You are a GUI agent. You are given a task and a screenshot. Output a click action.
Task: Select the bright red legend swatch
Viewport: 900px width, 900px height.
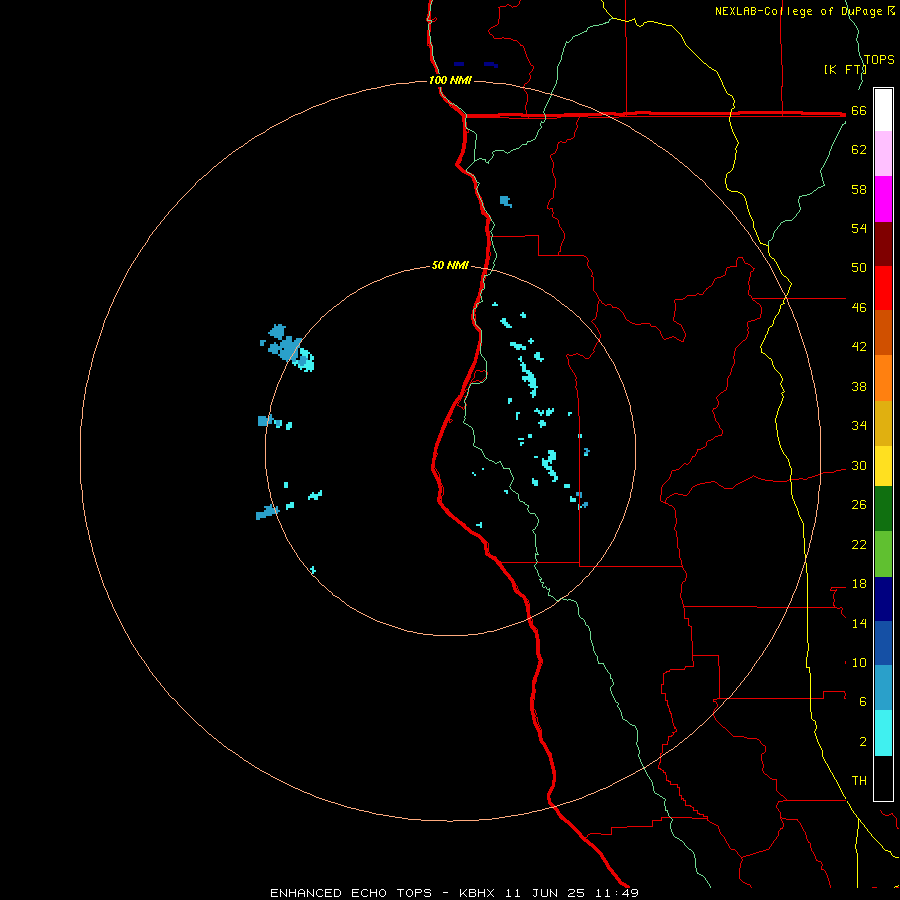click(883, 288)
